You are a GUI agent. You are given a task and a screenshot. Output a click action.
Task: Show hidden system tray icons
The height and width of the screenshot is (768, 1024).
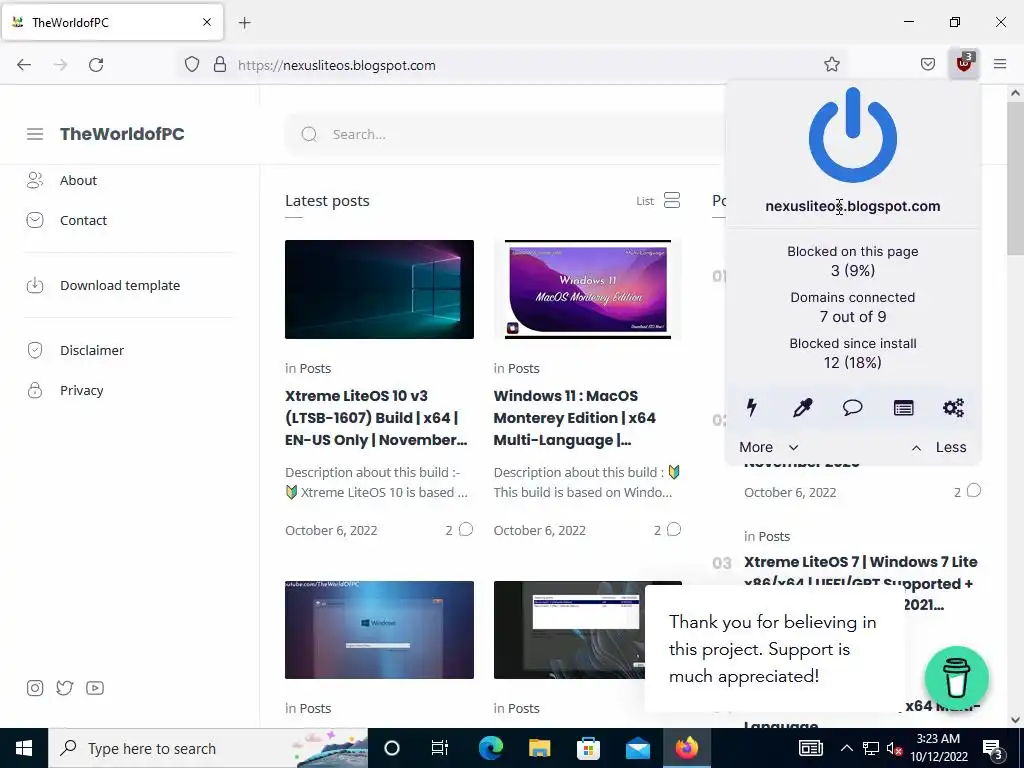tap(846, 748)
